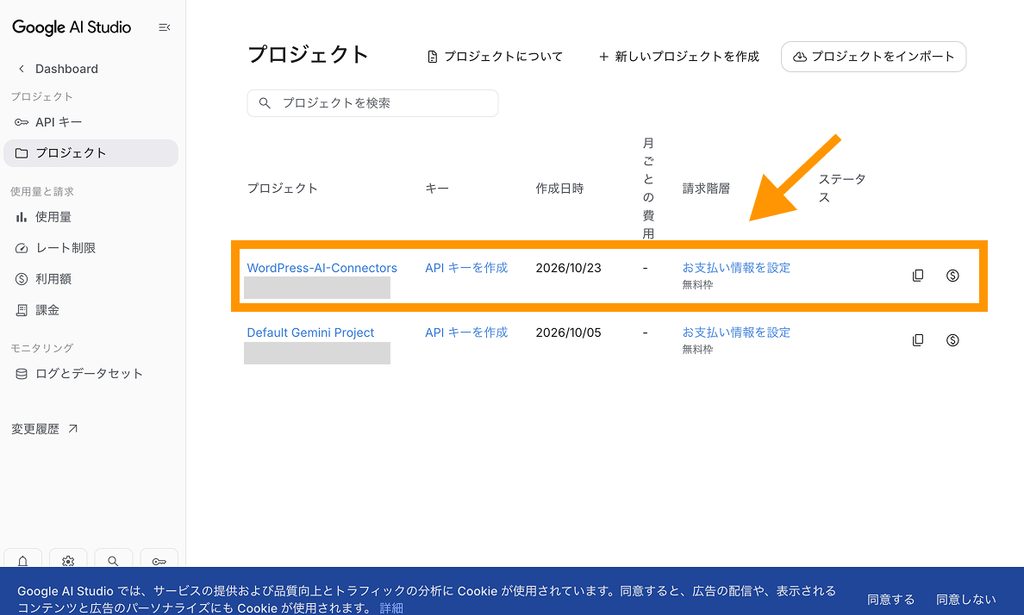
Task: Click the 請求階層 column header
Action: [706, 189]
